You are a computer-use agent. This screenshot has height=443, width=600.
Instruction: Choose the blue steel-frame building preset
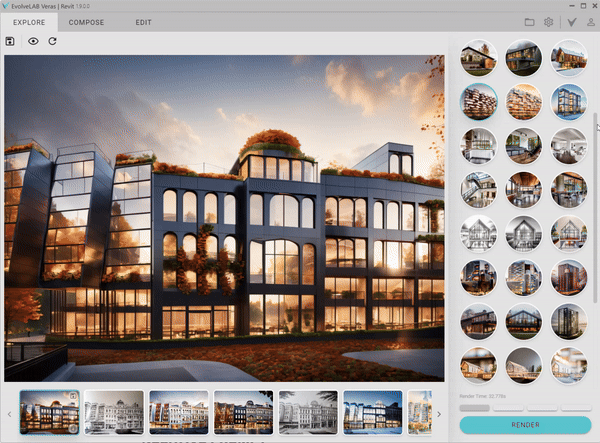(x=569, y=102)
